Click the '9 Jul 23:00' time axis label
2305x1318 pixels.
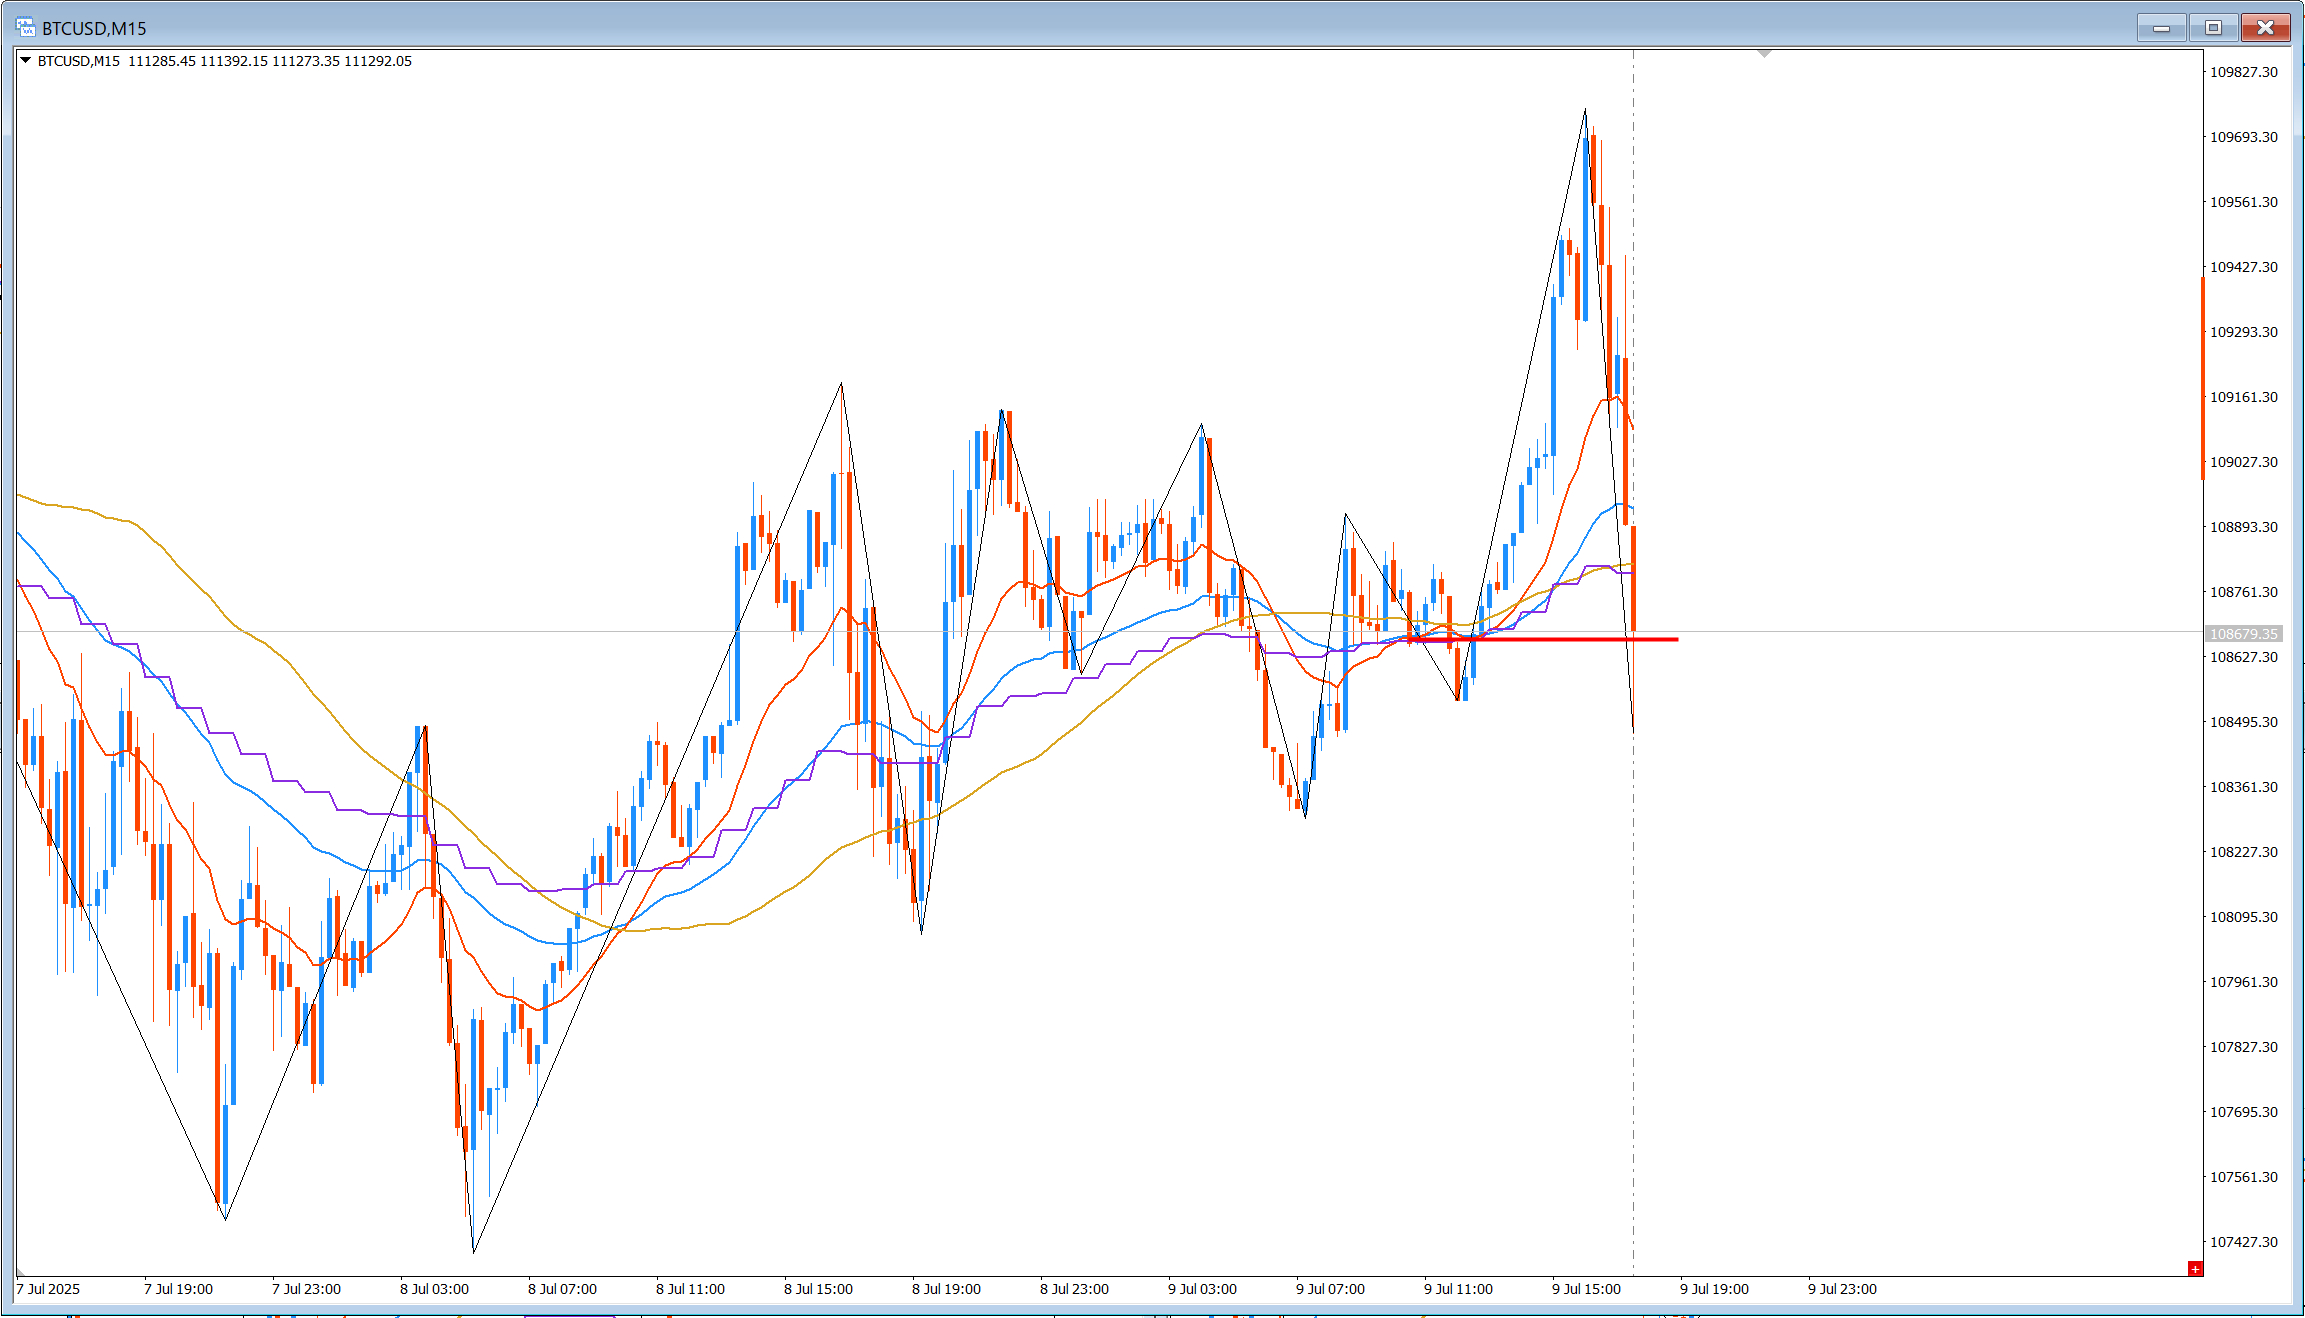coord(1842,1289)
